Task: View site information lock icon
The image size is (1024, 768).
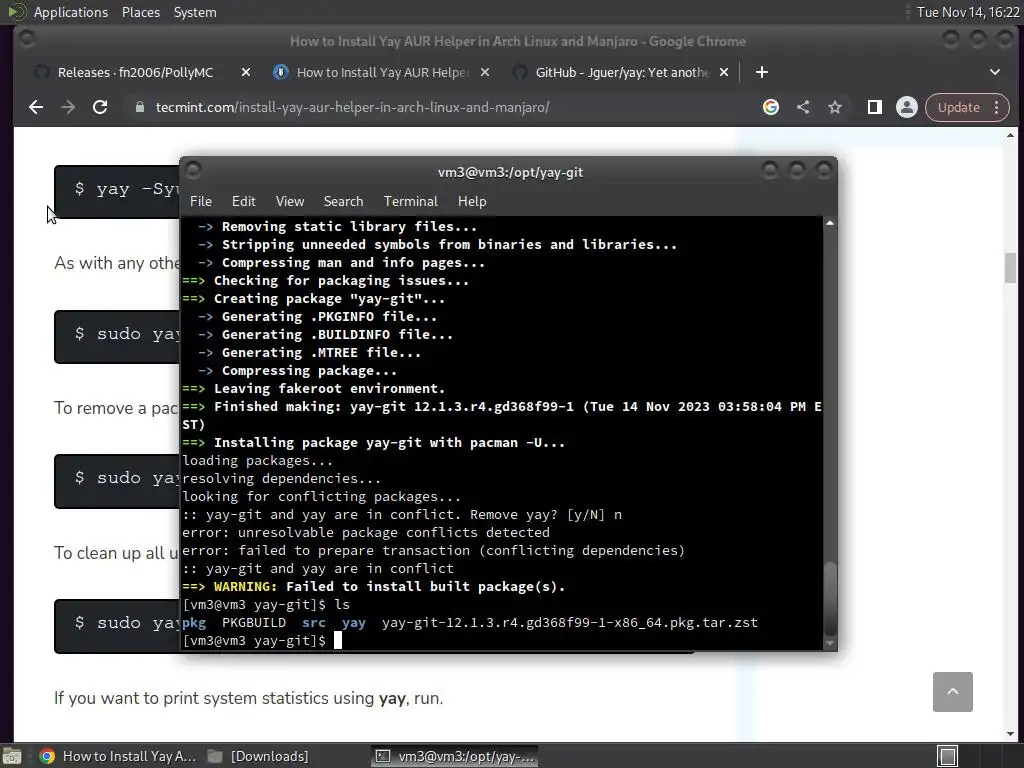Action: point(139,107)
